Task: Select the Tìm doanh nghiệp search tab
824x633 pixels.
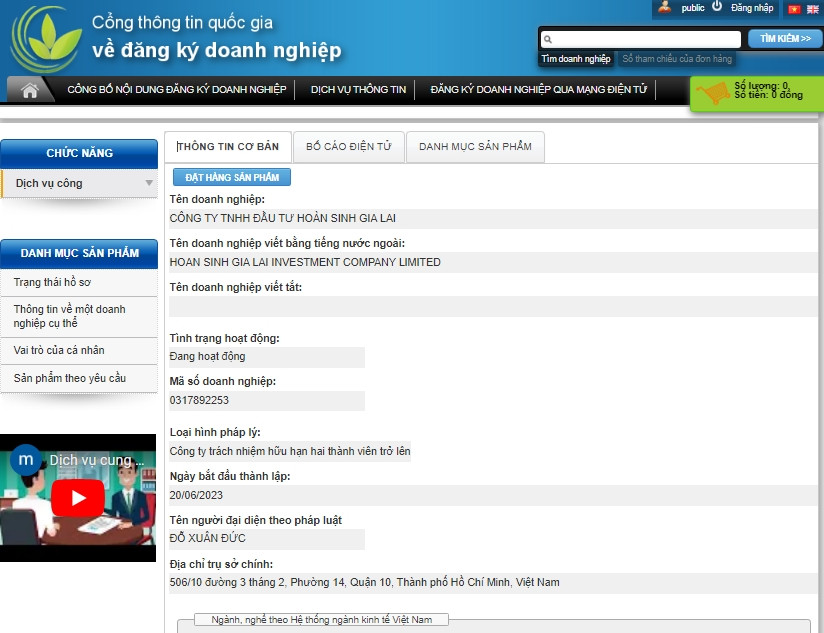Action: click(x=576, y=59)
